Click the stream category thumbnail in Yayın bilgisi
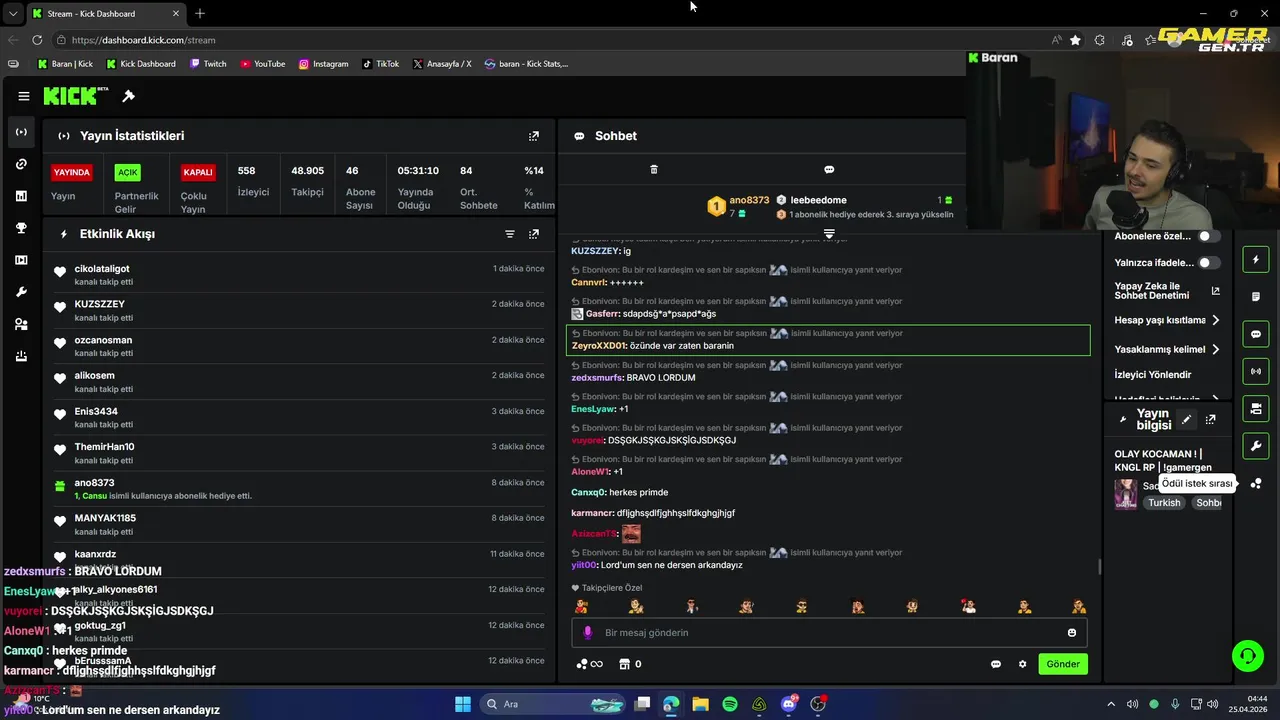The height and width of the screenshot is (720, 1280). click(x=1126, y=494)
